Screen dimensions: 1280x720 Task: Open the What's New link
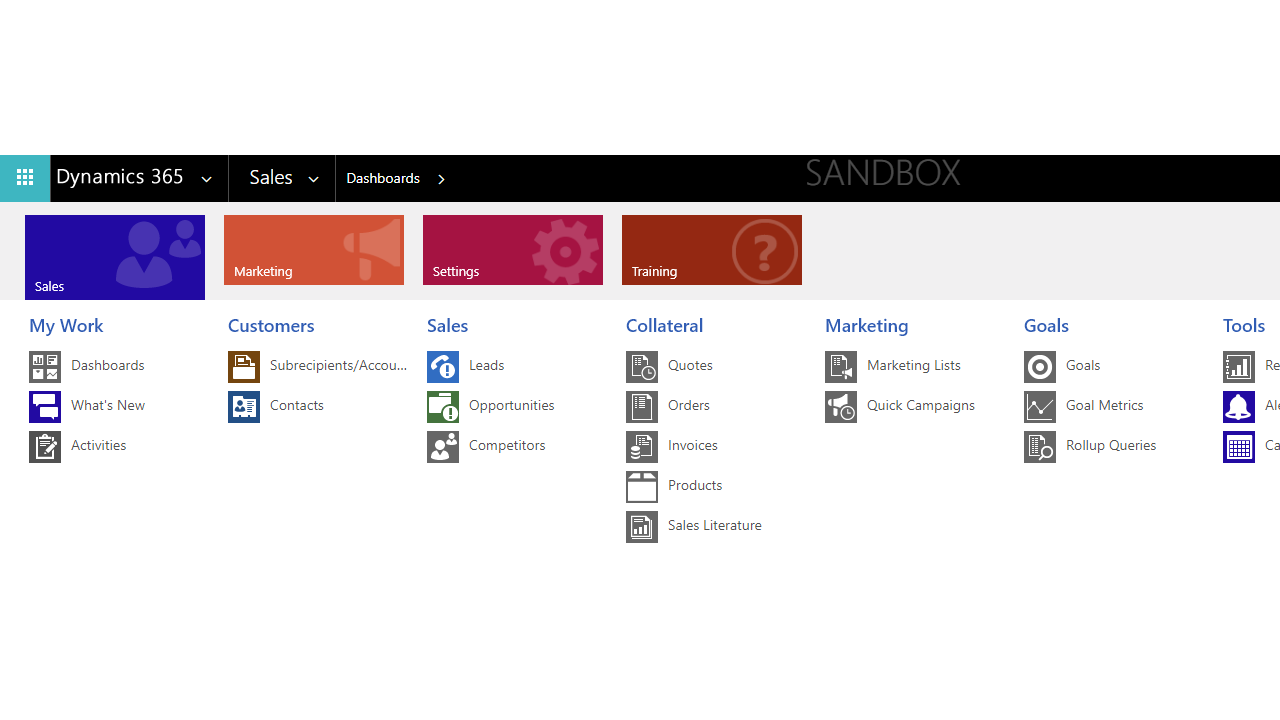pyautogui.click(x=108, y=405)
